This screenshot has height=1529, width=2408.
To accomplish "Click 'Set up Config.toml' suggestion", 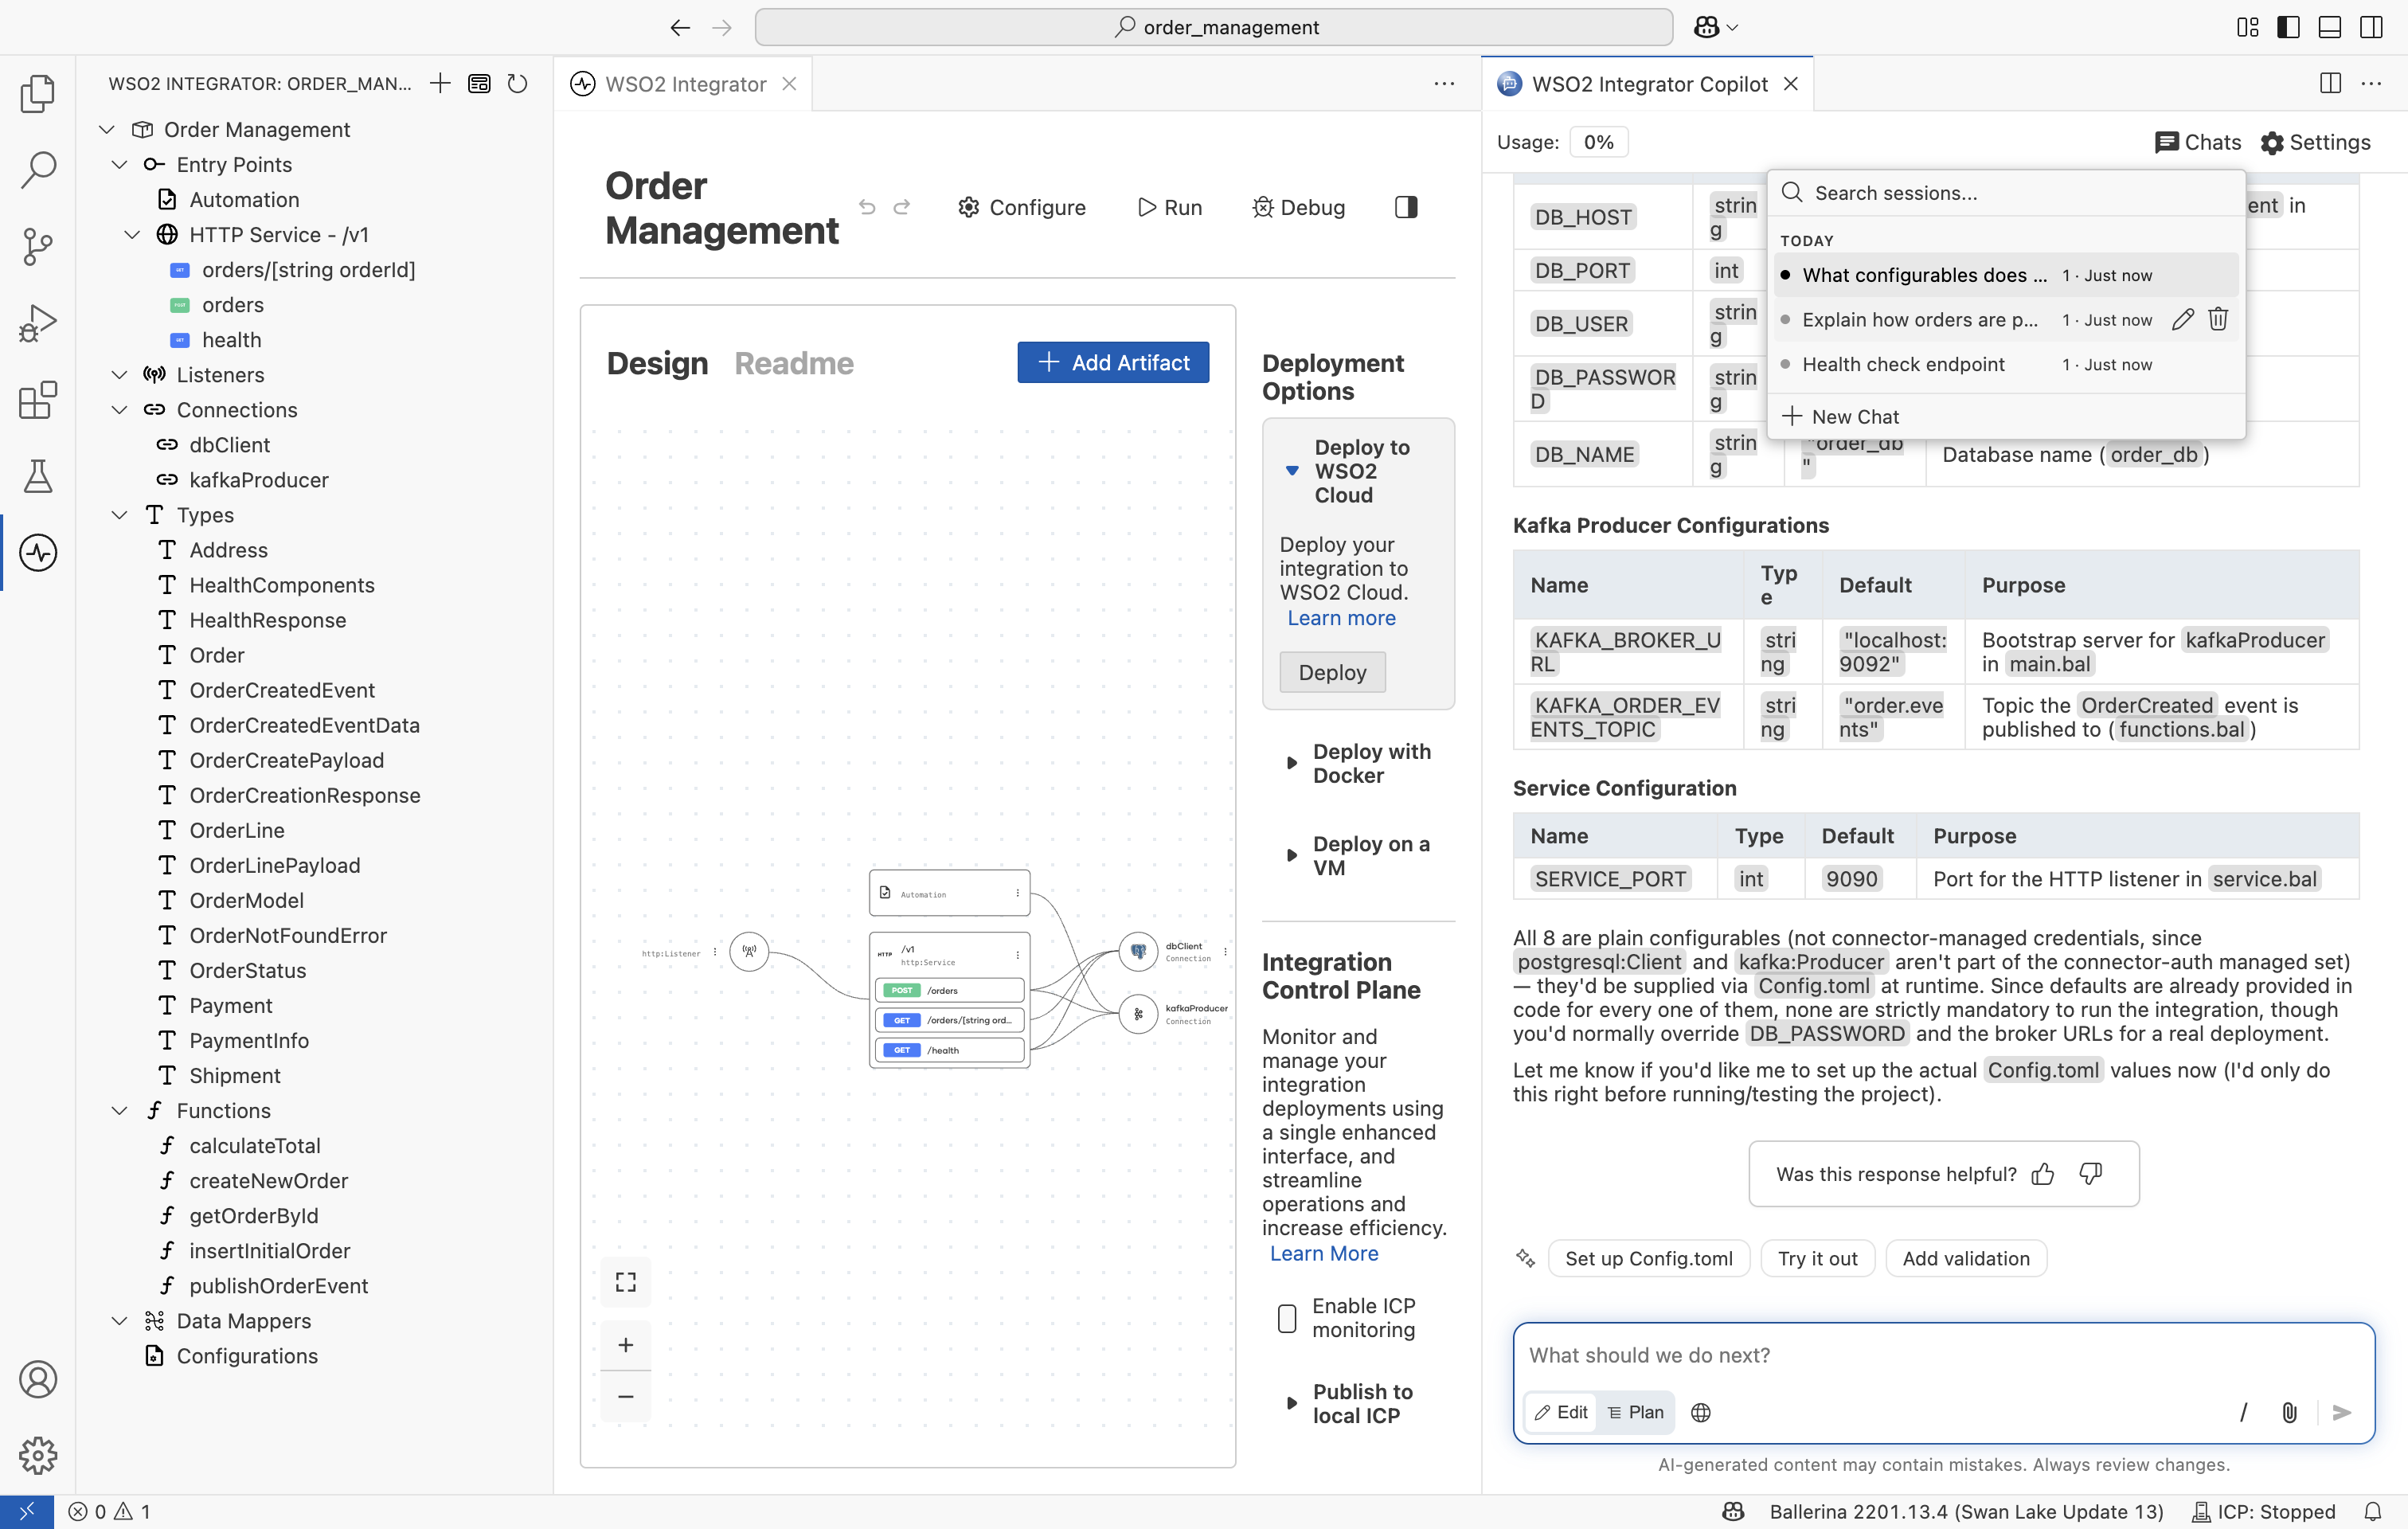I will (1649, 1259).
